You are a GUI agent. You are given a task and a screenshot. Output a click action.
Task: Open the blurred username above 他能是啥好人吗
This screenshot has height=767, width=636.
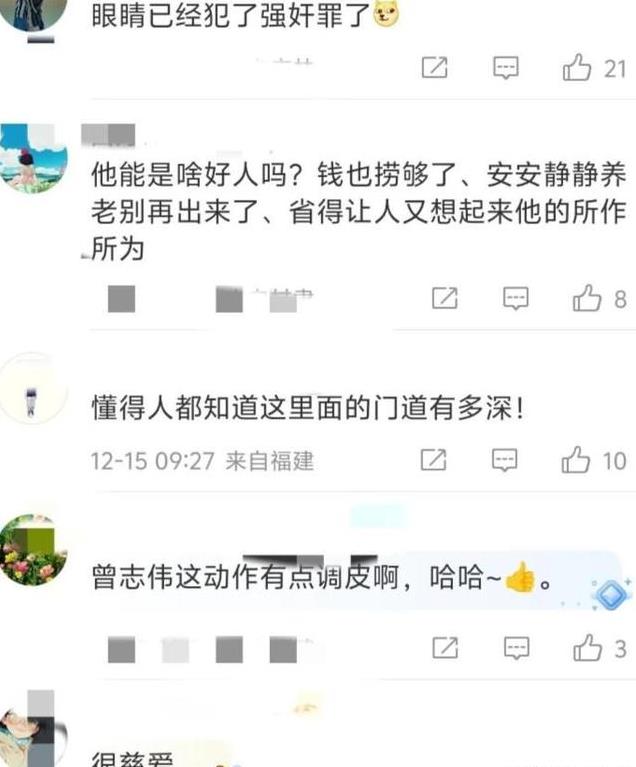(108, 135)
